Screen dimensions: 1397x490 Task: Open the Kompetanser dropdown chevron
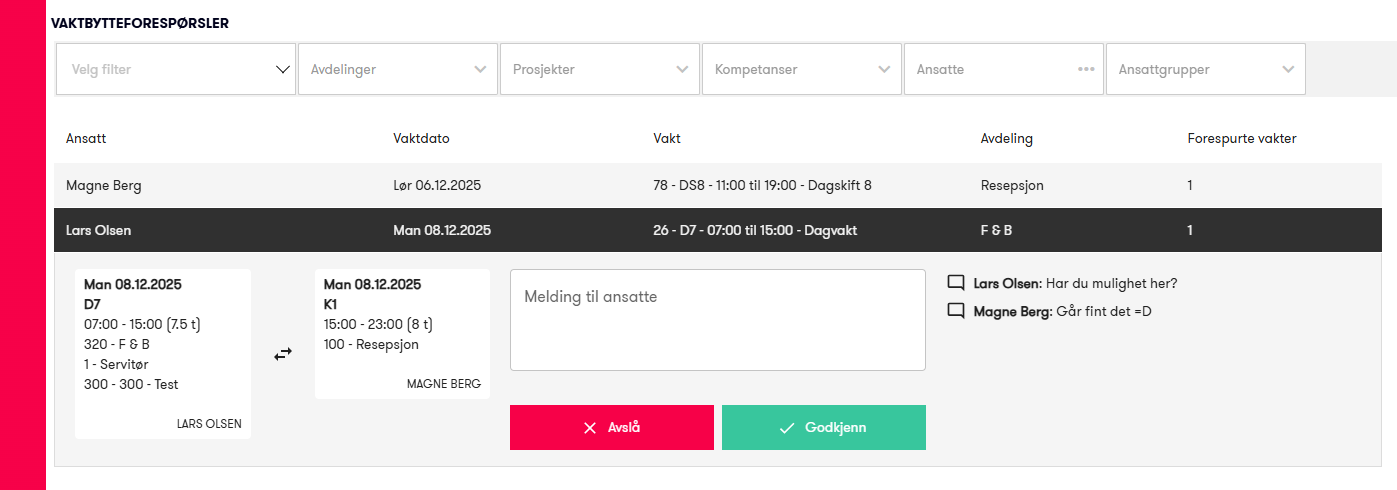tap(884, 70)
